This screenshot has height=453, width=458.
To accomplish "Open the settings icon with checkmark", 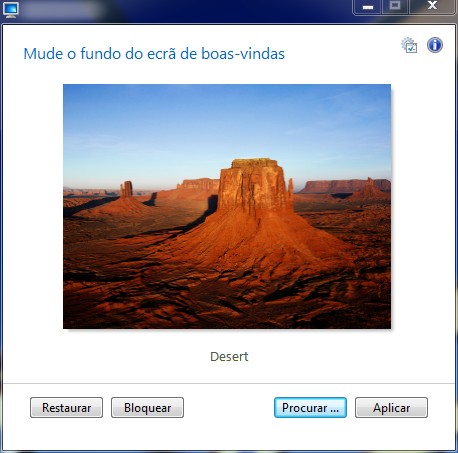I will coord(409,45).
